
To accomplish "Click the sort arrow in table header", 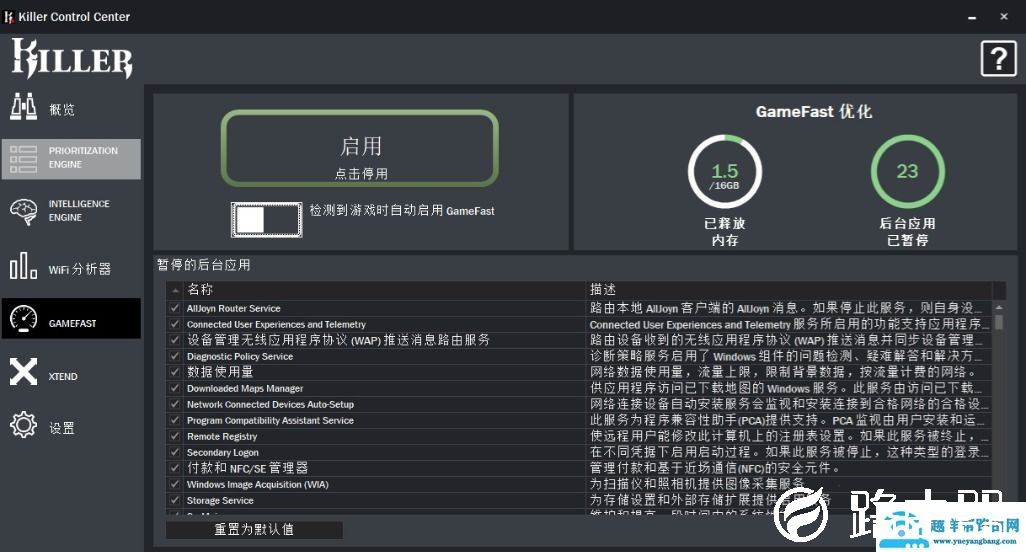I will tap(175, 290).
